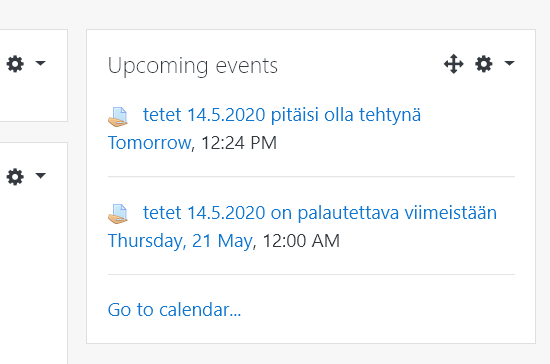Click the 'Upcoming events' block heading

pos(193,66)
